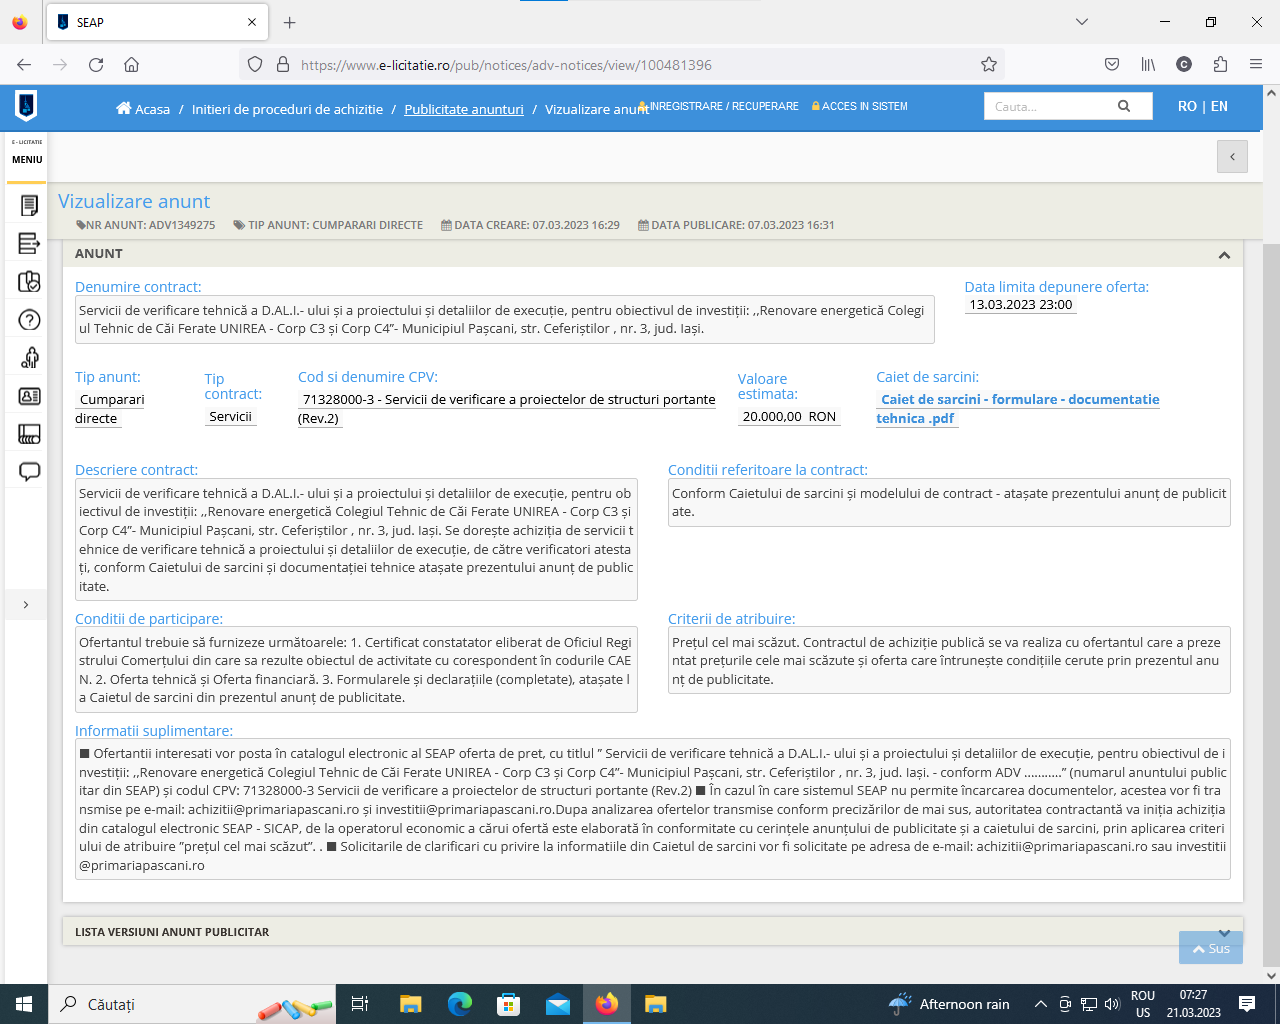Viewport: 1280px width, 1024px height.
Task: Open the person figure sidebar icon
Action: (x=29, y=357)
